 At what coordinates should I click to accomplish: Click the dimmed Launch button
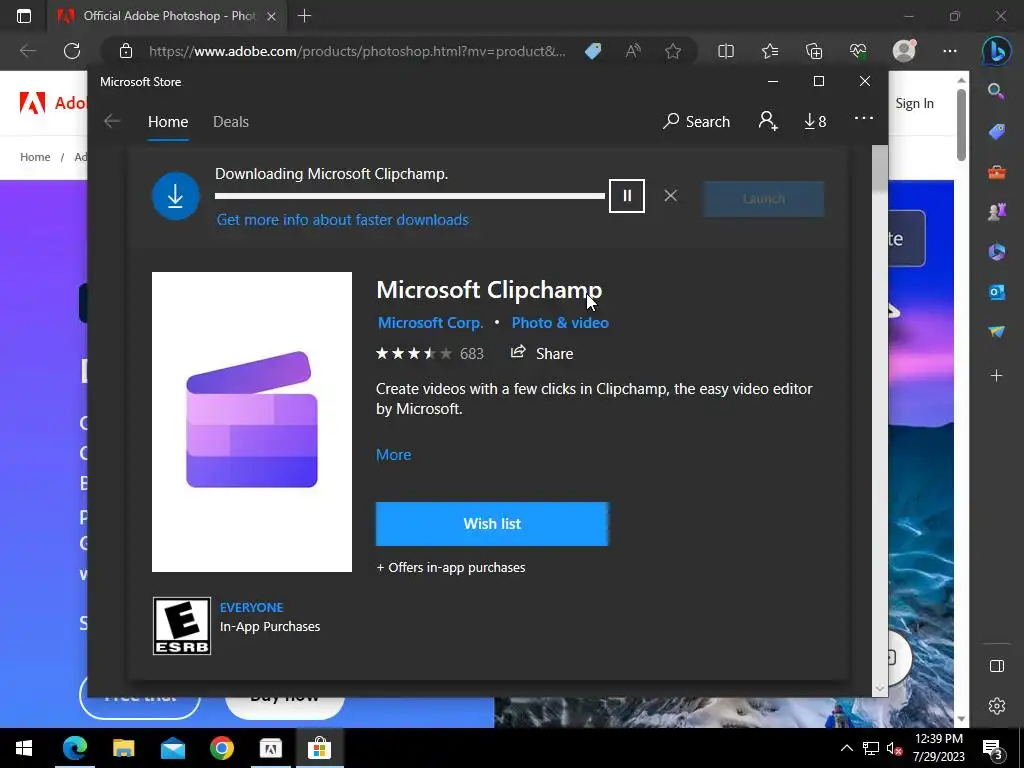[x=763, y=199]
